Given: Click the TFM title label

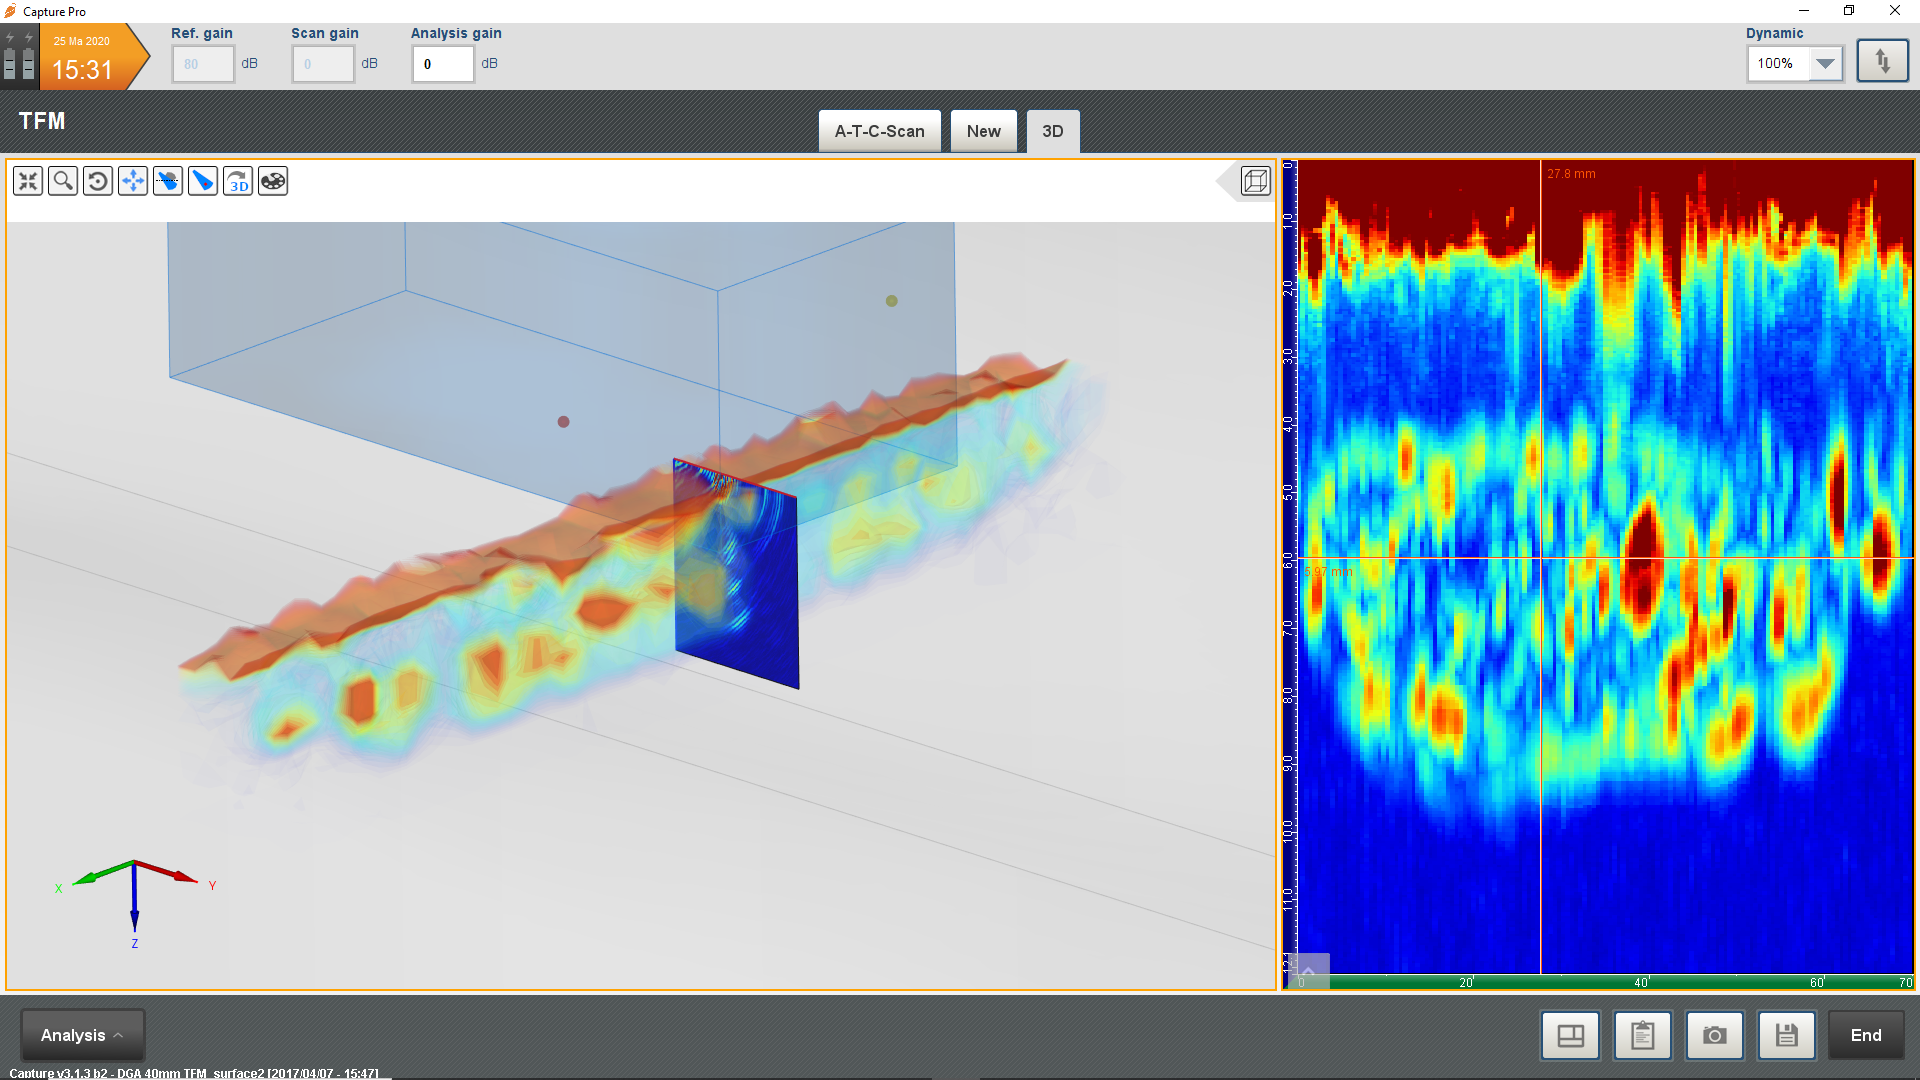Looking at the screenshot, I should coord(42,121).
